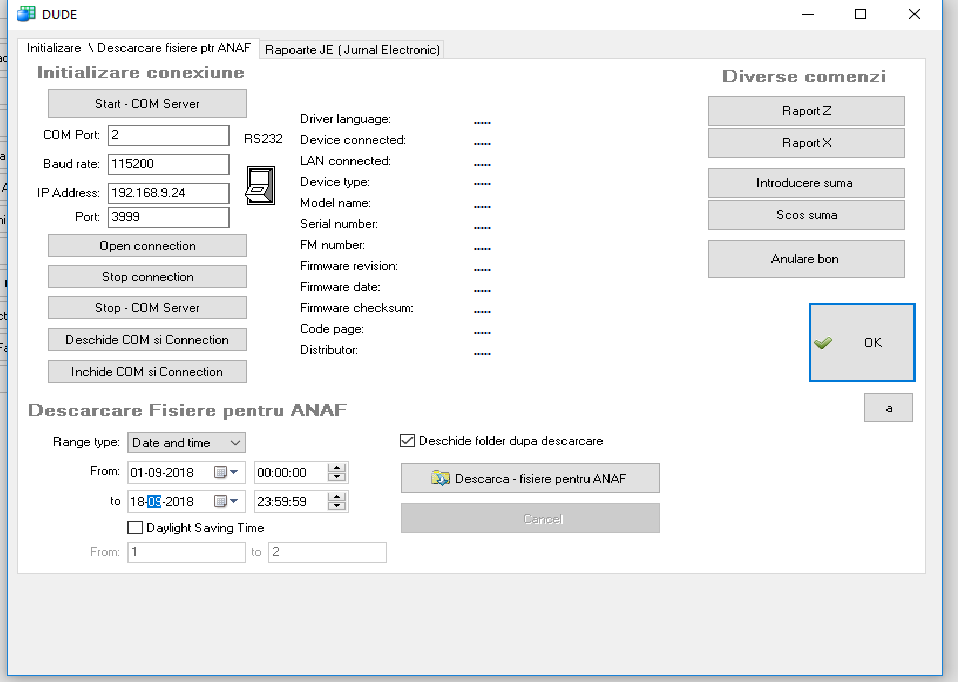The image size is (958, 684).
Task: Click the green checkmark OK button
Action: [861, 342]
